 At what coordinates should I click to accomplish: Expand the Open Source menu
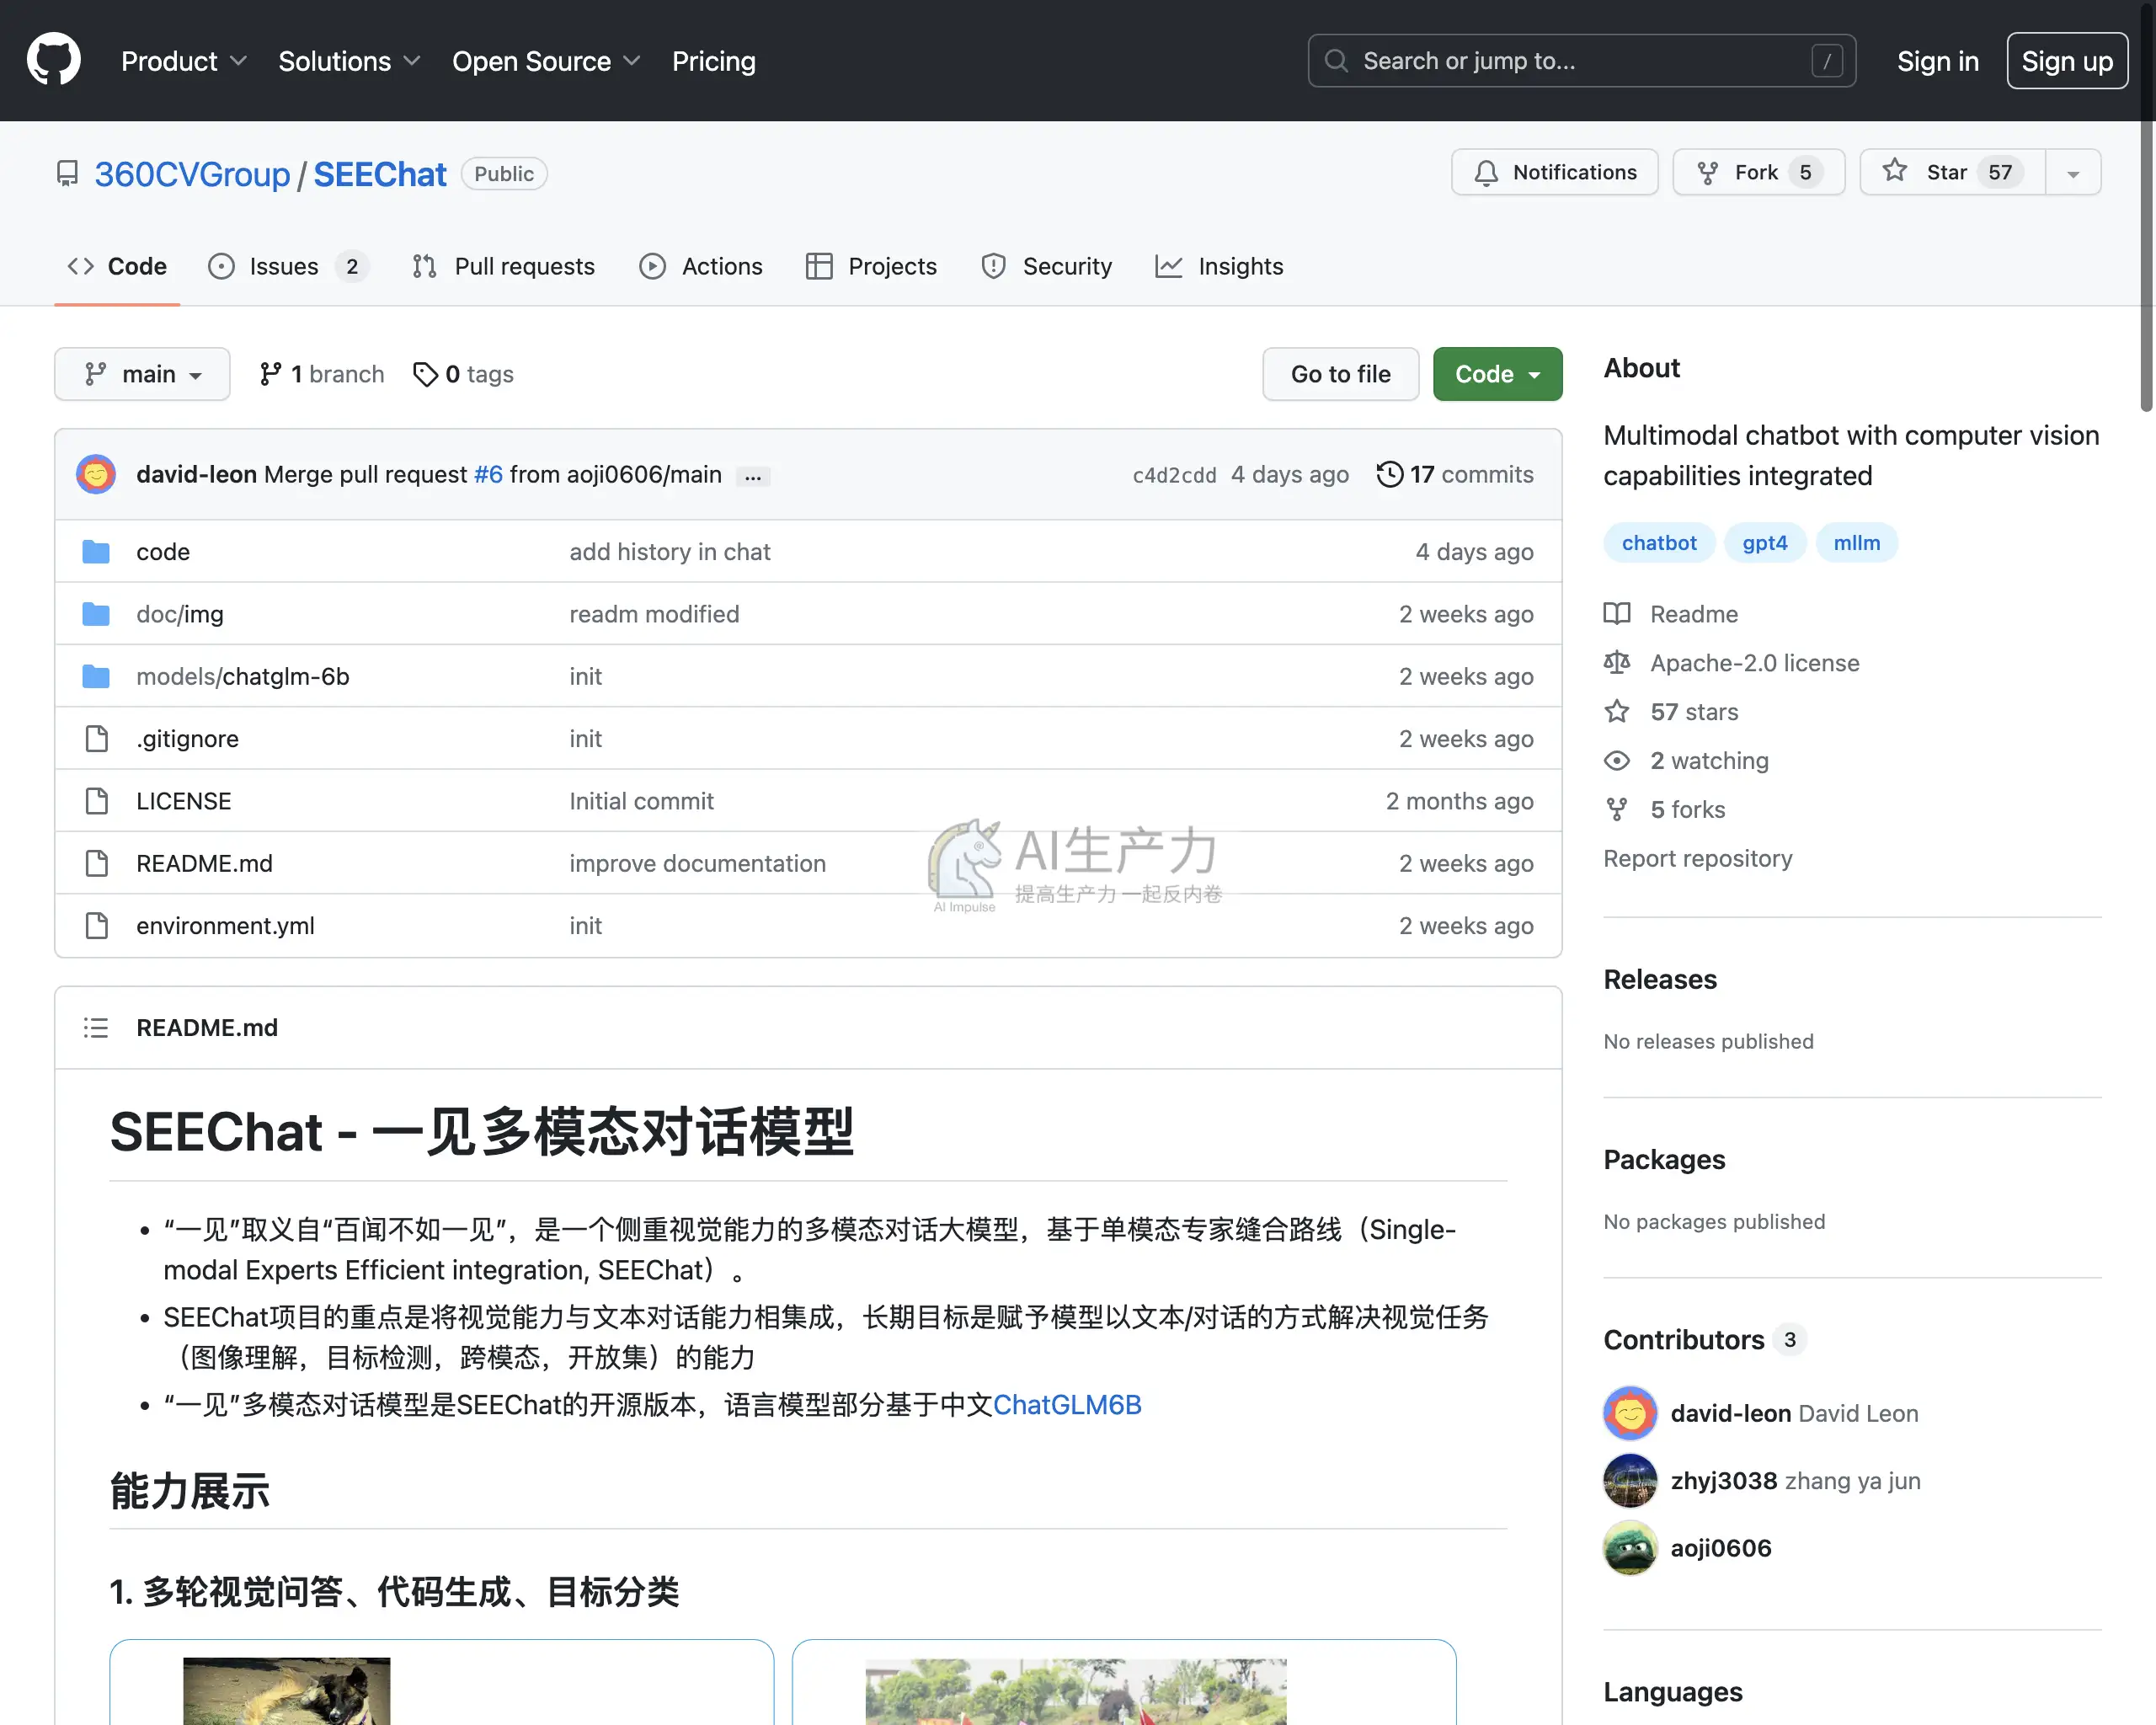[x=546, y=61]
